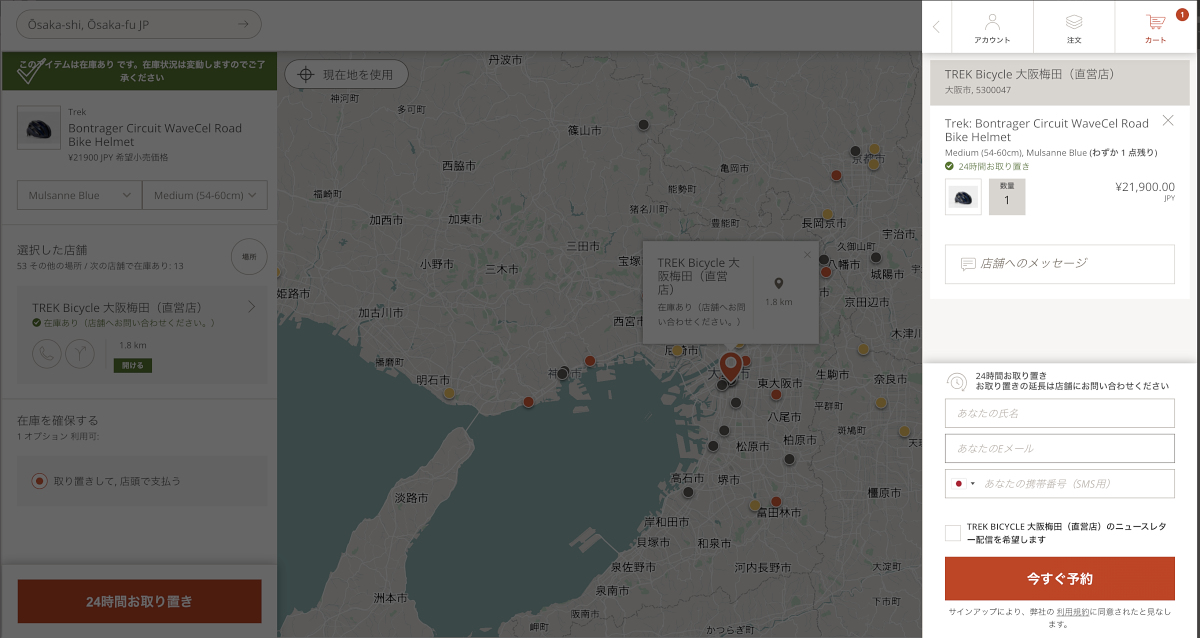Click the 今すぐ予約 reserve now button
Viewport: 1200px width, 638px height.
pos(1060,579)
